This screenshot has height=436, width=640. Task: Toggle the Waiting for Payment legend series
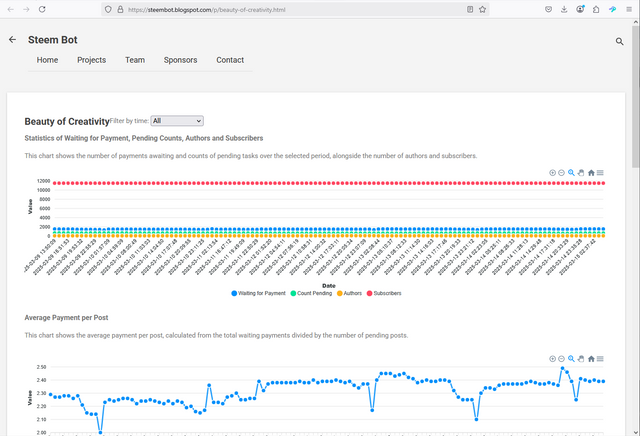pyautogui.click(x=258, y=293)
